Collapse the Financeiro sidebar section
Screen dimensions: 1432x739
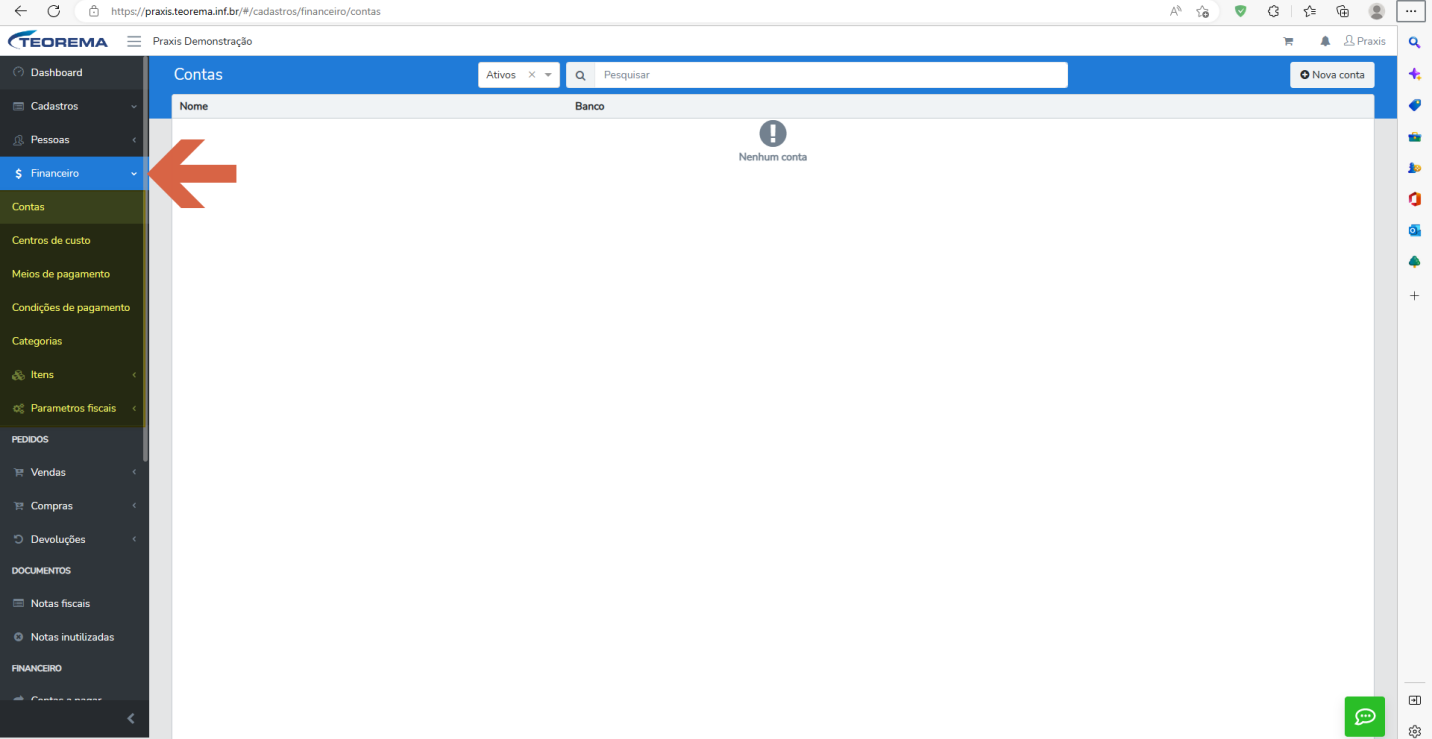point(74,173)
